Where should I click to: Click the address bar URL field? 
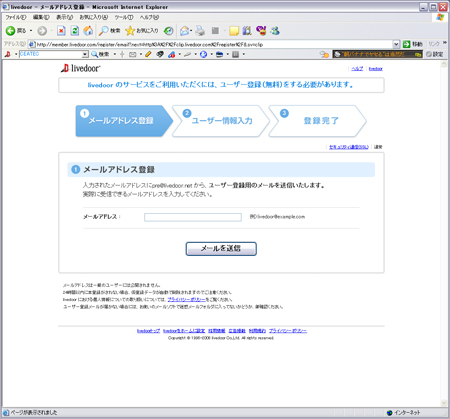coord(210,44)
